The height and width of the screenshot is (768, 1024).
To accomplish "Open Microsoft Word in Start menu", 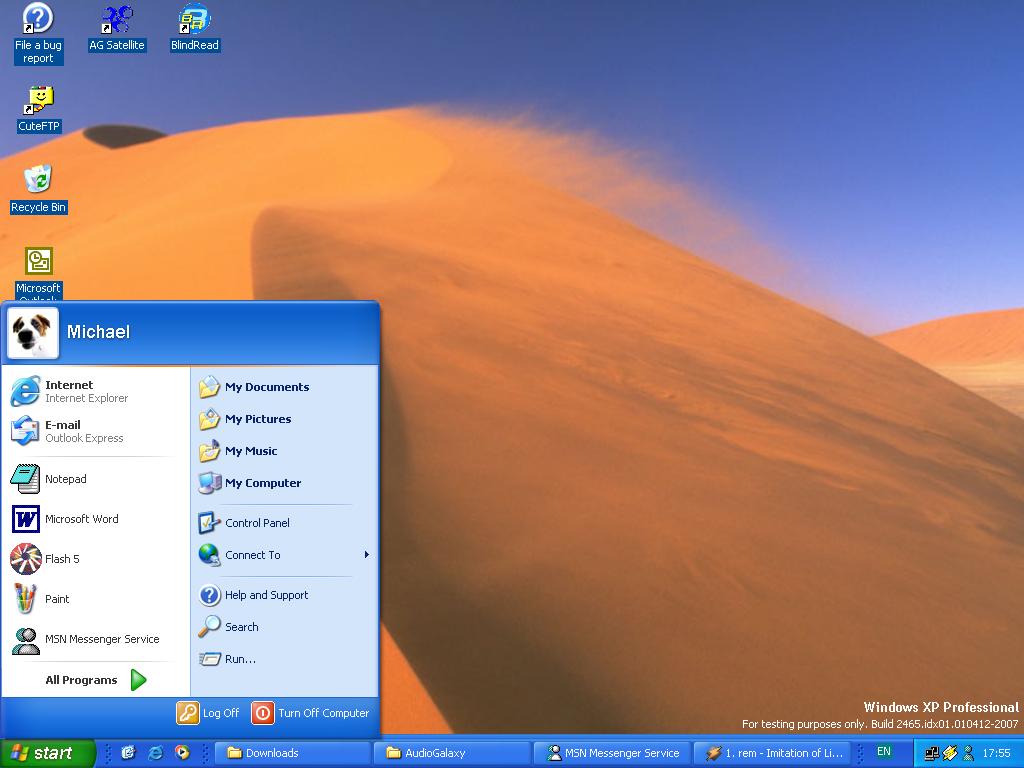I will click(x=80, y=519).
